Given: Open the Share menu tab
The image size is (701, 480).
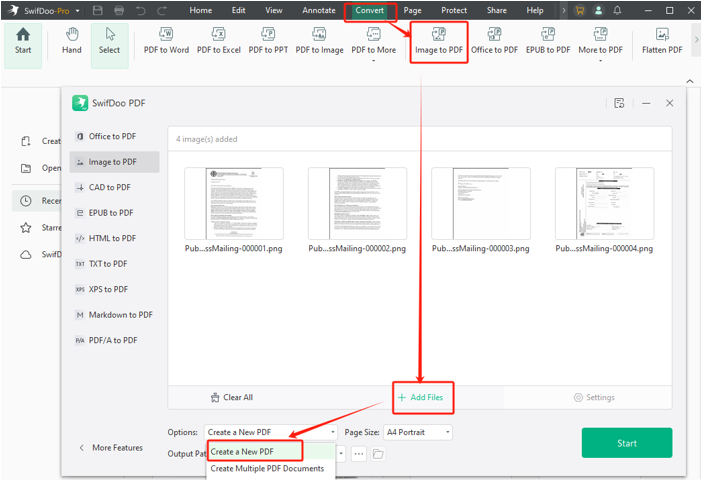Looking at the screenshot, I should point(497,10).
